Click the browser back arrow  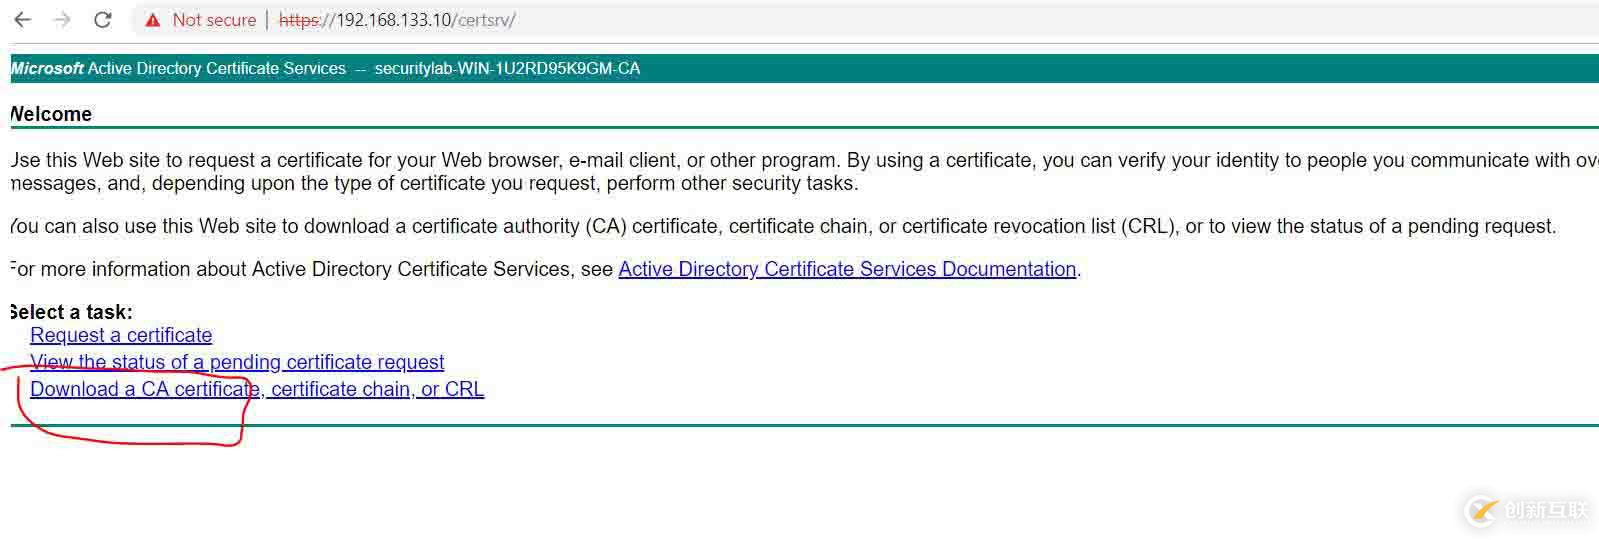22,20
